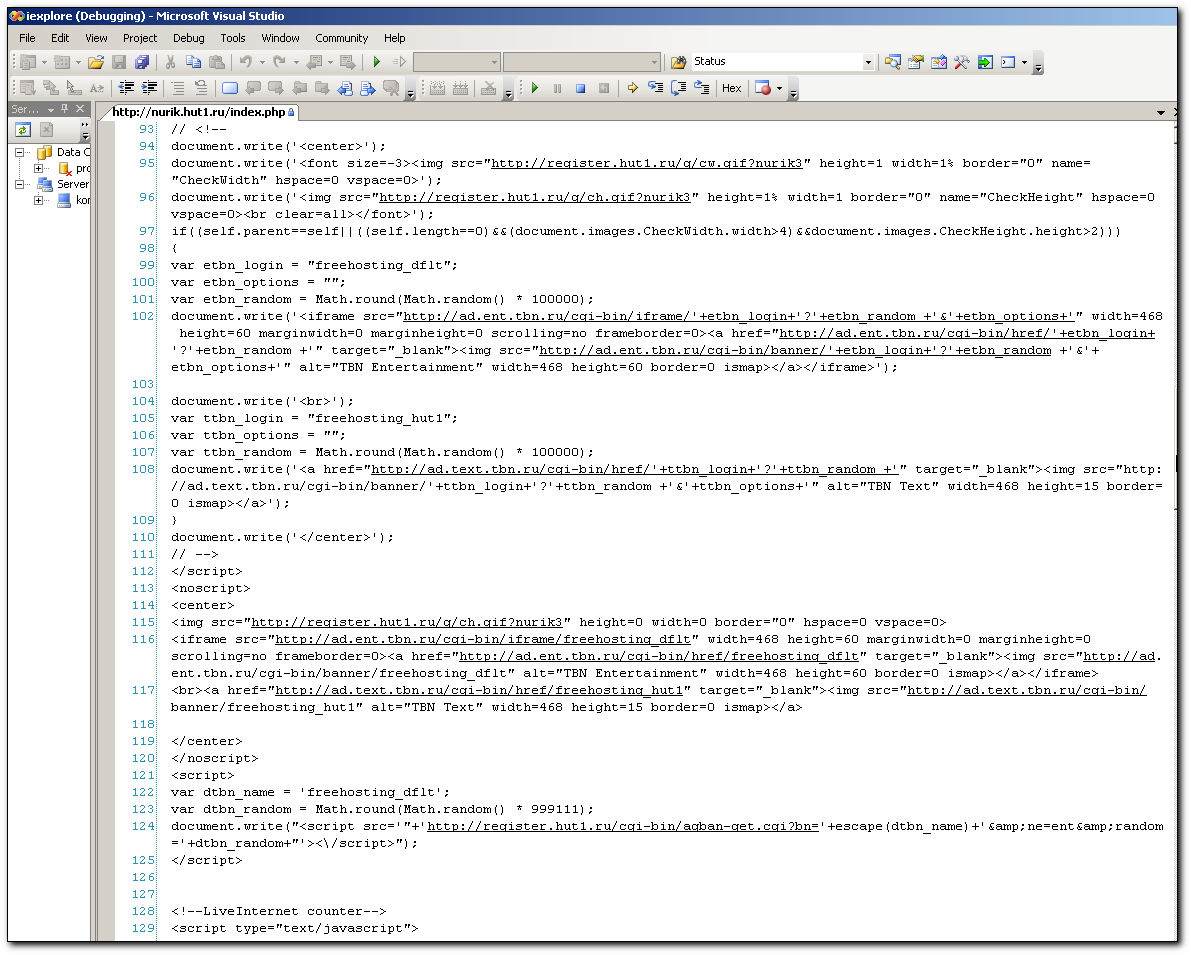Open the Undo history dropdown arrow
1191x955 pixels.
[262, 62]
